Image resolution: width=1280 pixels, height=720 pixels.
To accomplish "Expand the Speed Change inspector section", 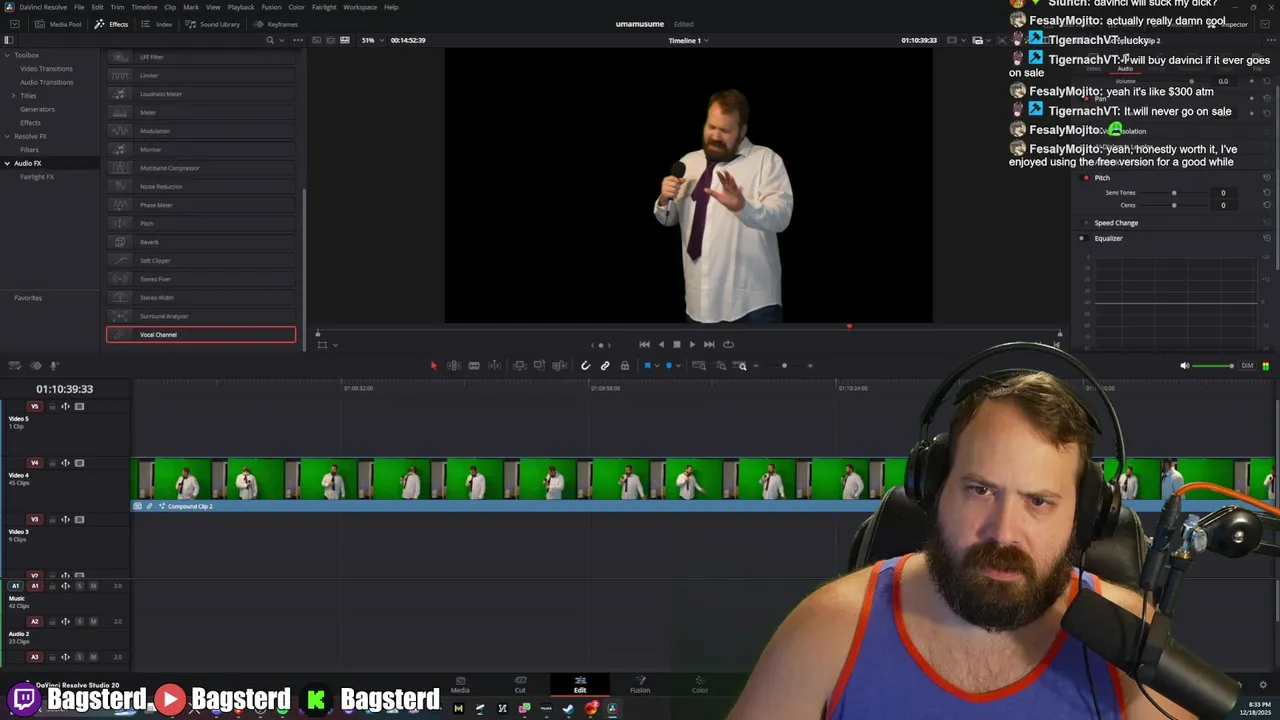I will point(1116,223).
